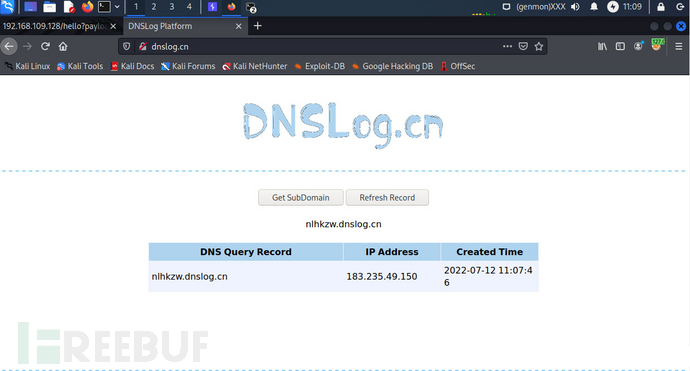Lock the screen with padlock icon
The image size is (690, 371).
[x=661, y=7]
